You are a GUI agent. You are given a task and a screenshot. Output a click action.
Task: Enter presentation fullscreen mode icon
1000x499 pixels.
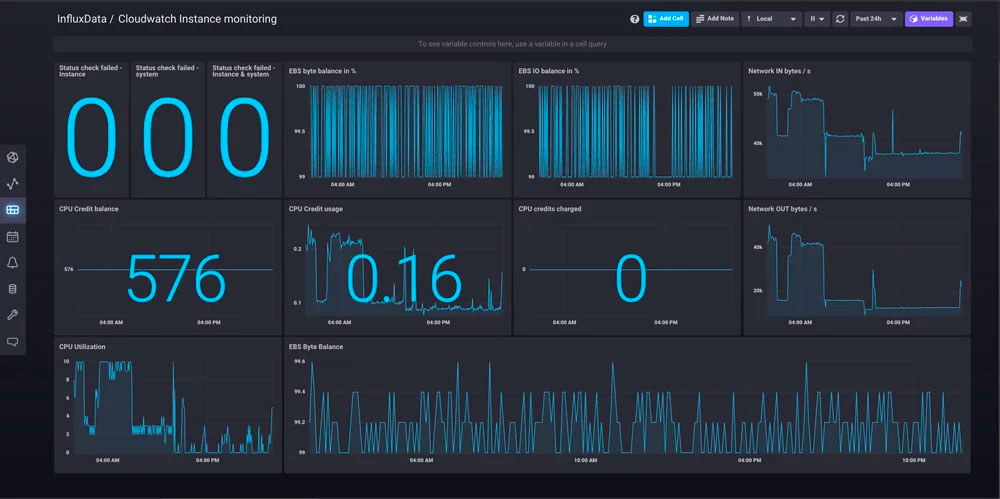[963, 19]
